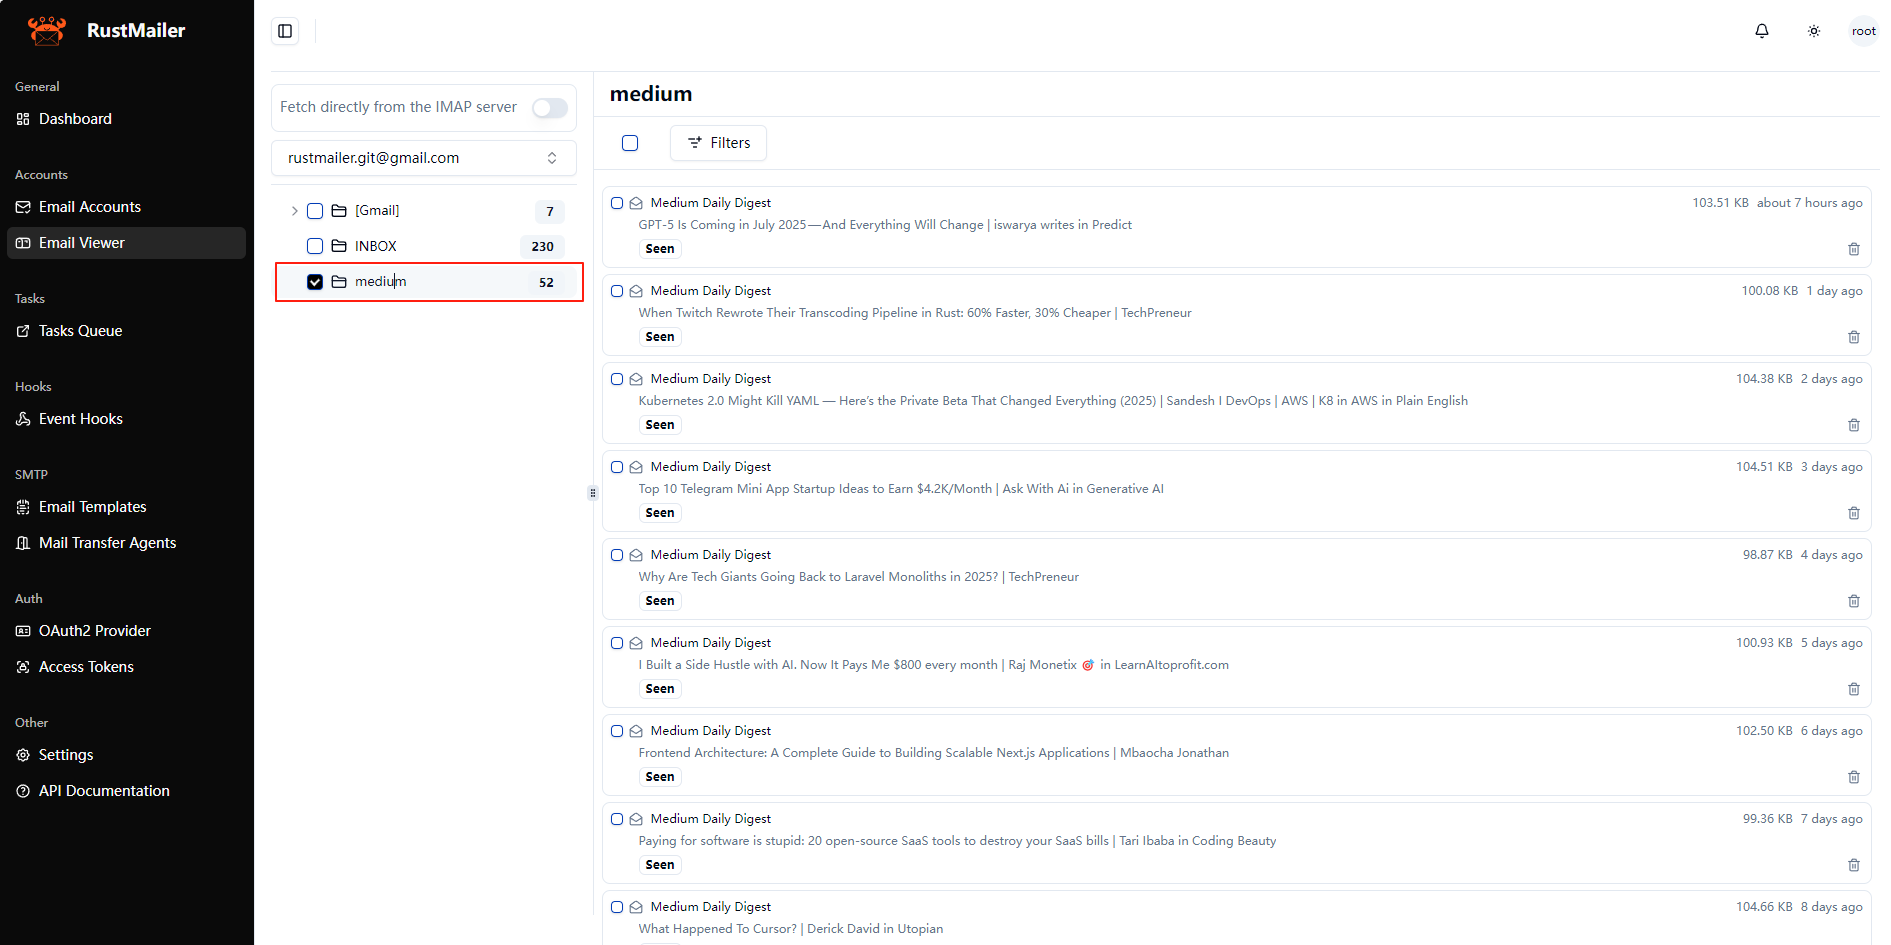The image size is (1891, 945).
Task: Select the Frontend Architecture email checkbox
Action: pos(617,731)
